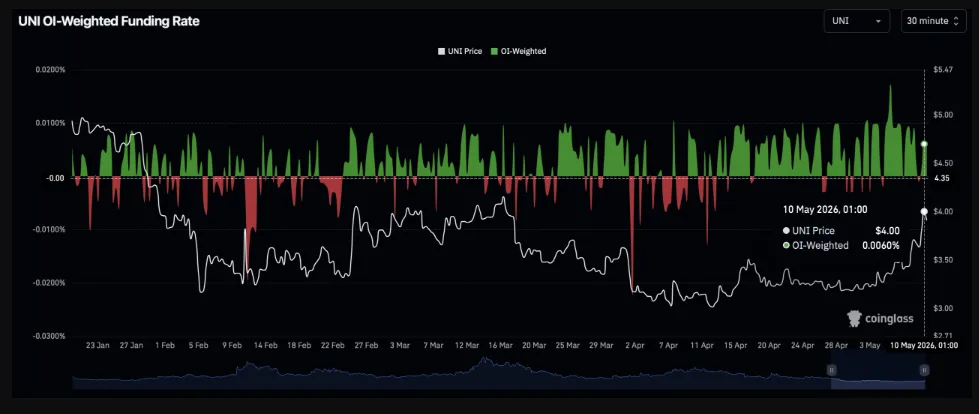Click the '3 Mar' date label
Viewport: 979px width, 414px height.
pyautogui.click(x=400, y=345)
